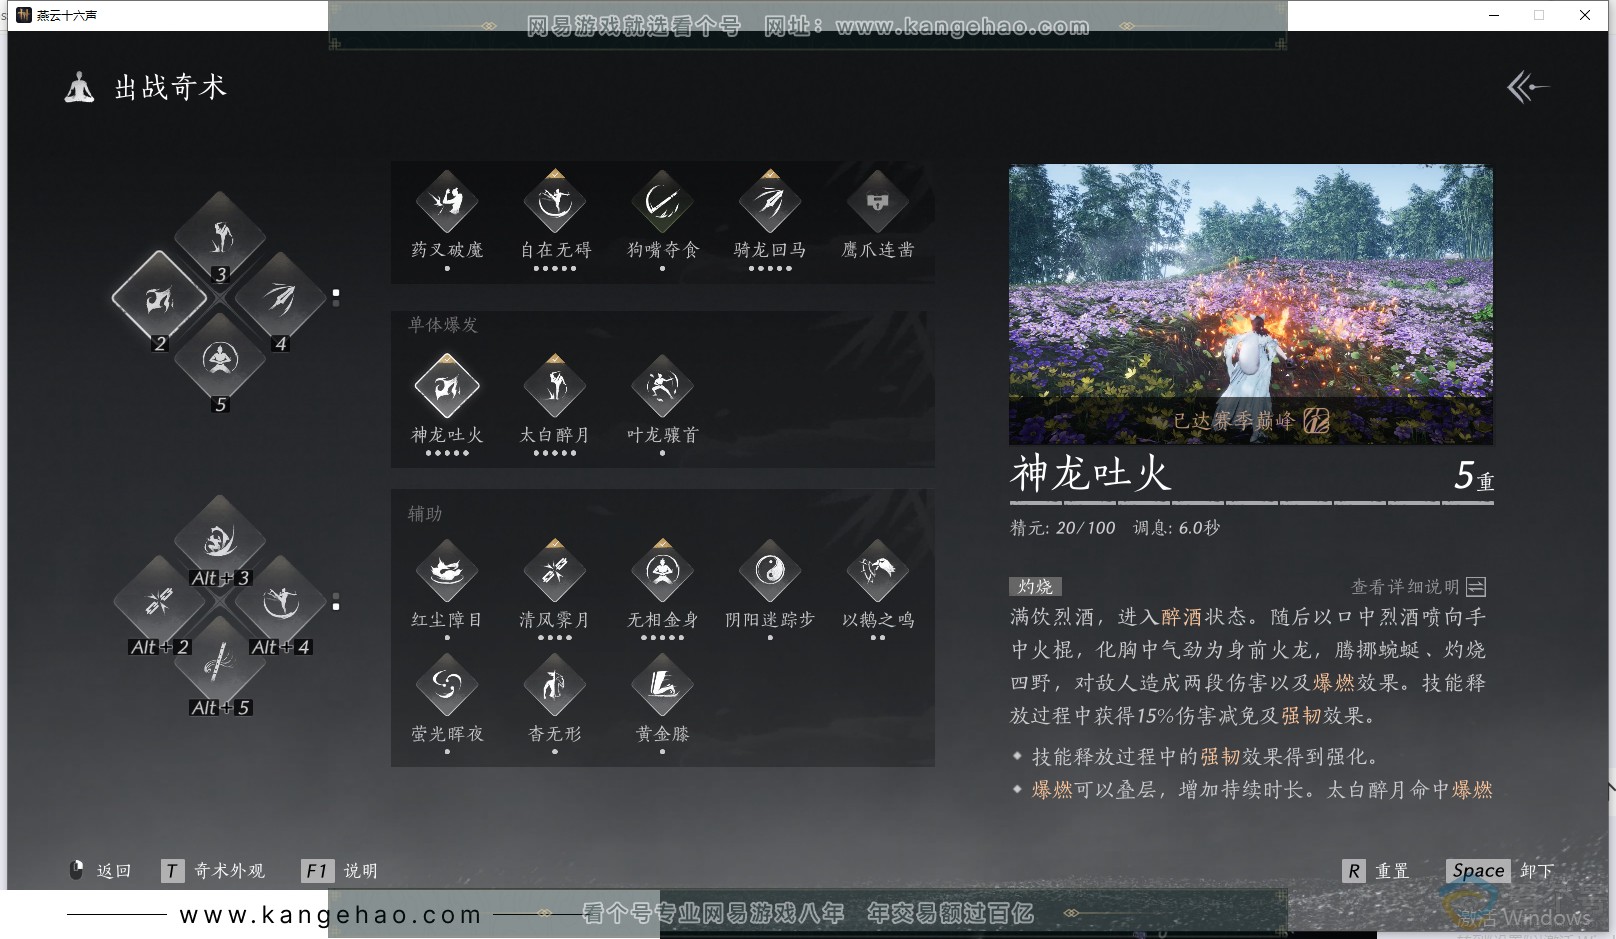Click the 灼烧 burn tag label
Viewport: 1616px width, 939px height.
(x=1035, y=587)
